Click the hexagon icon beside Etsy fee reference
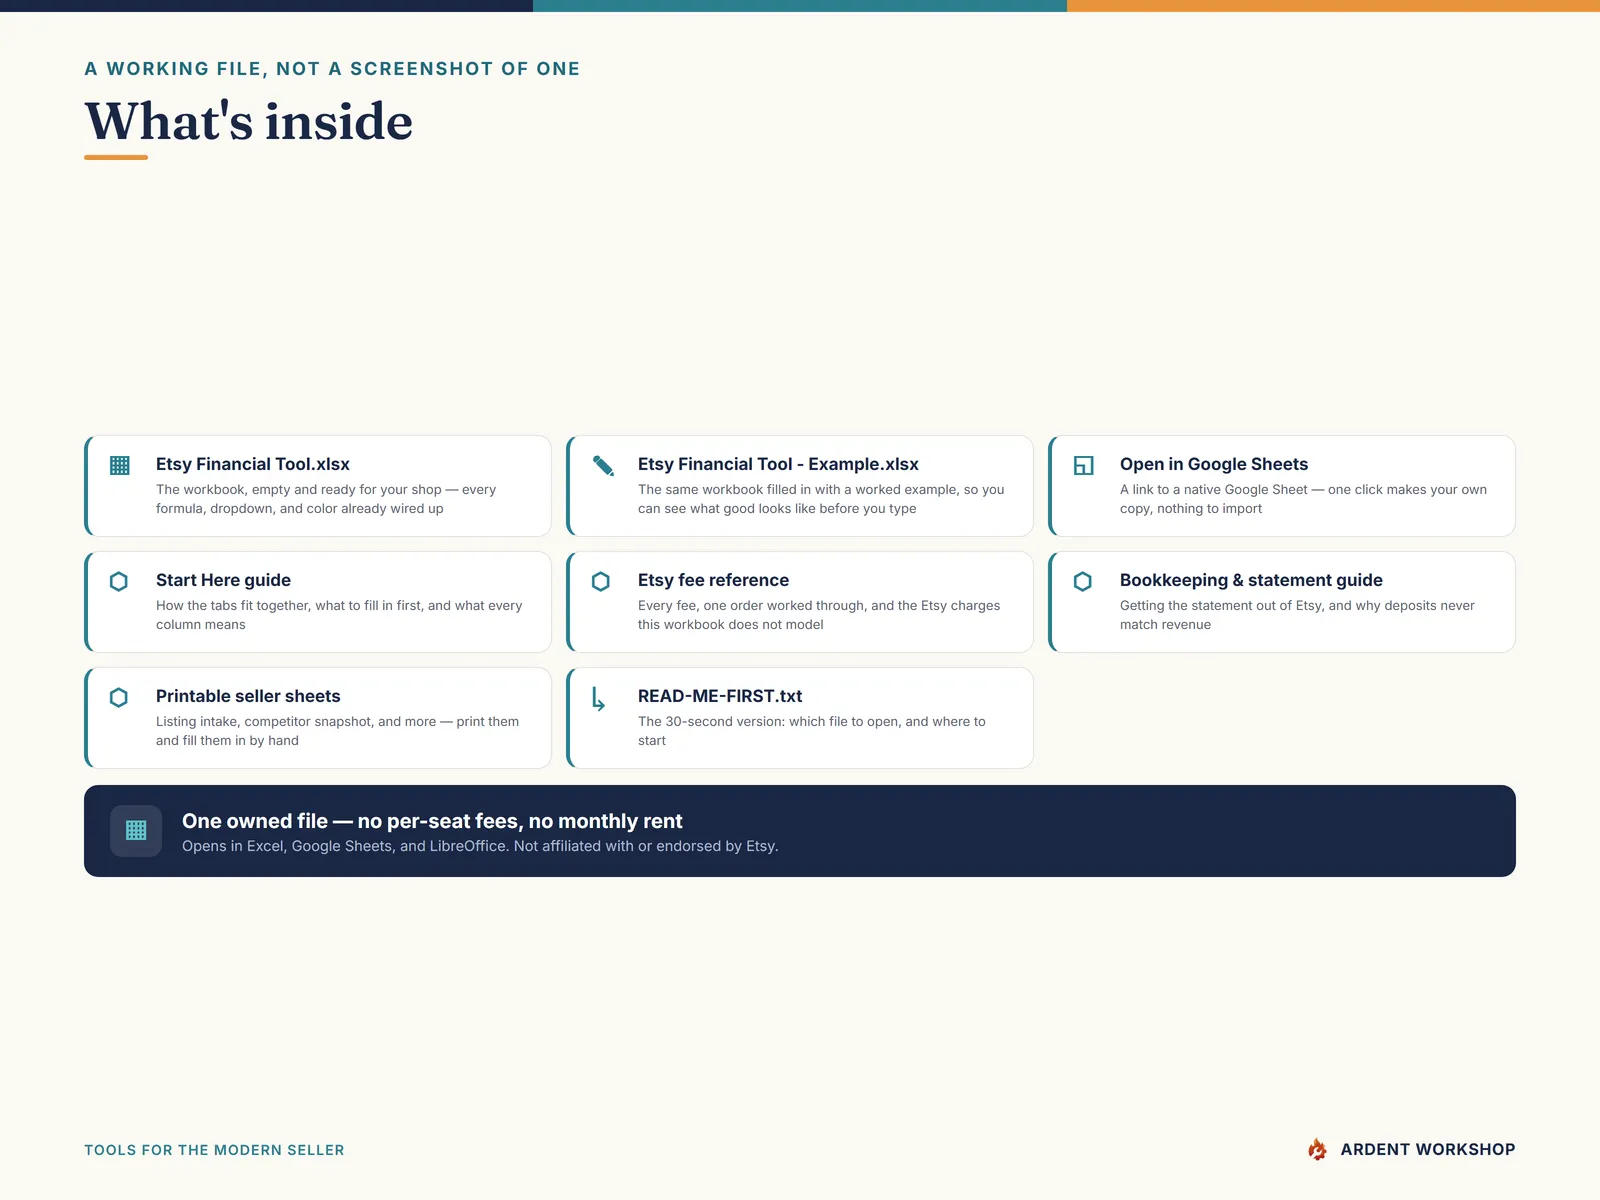 (601, 581)
